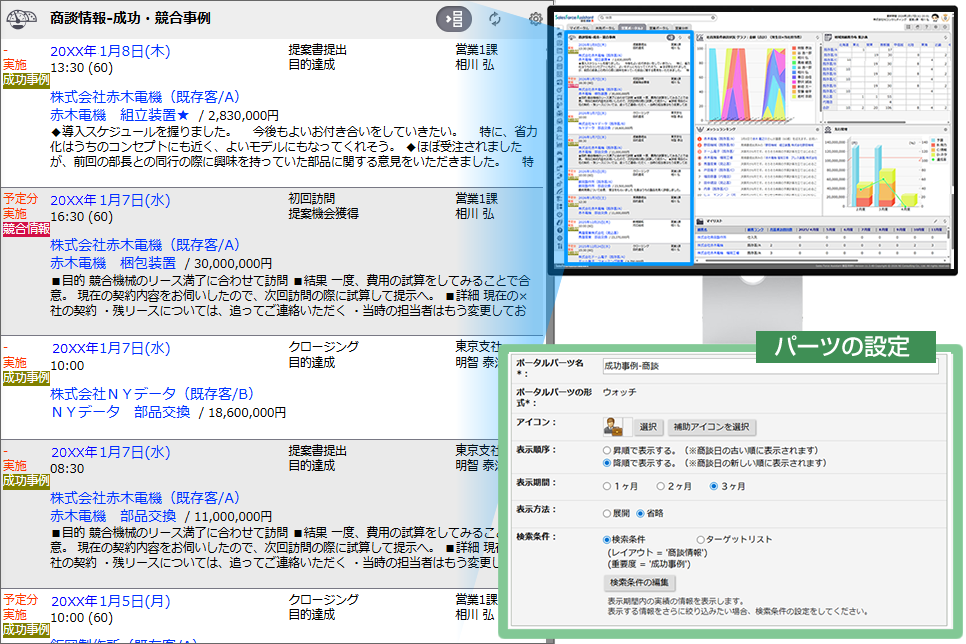Image resolution: width=966 pixels, height=644 pixels.
Task: Click the expand list view icon in header
Action: click(454, 18)
